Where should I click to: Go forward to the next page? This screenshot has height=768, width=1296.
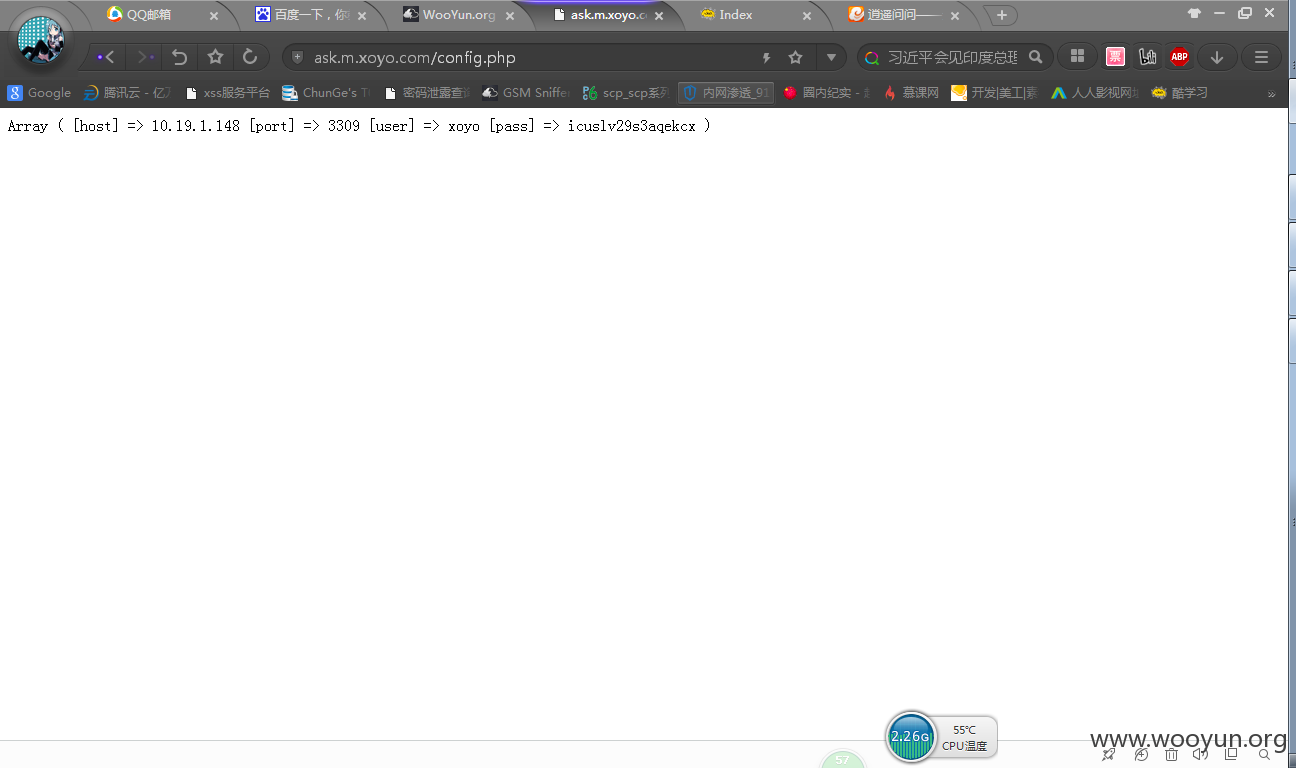146,57
